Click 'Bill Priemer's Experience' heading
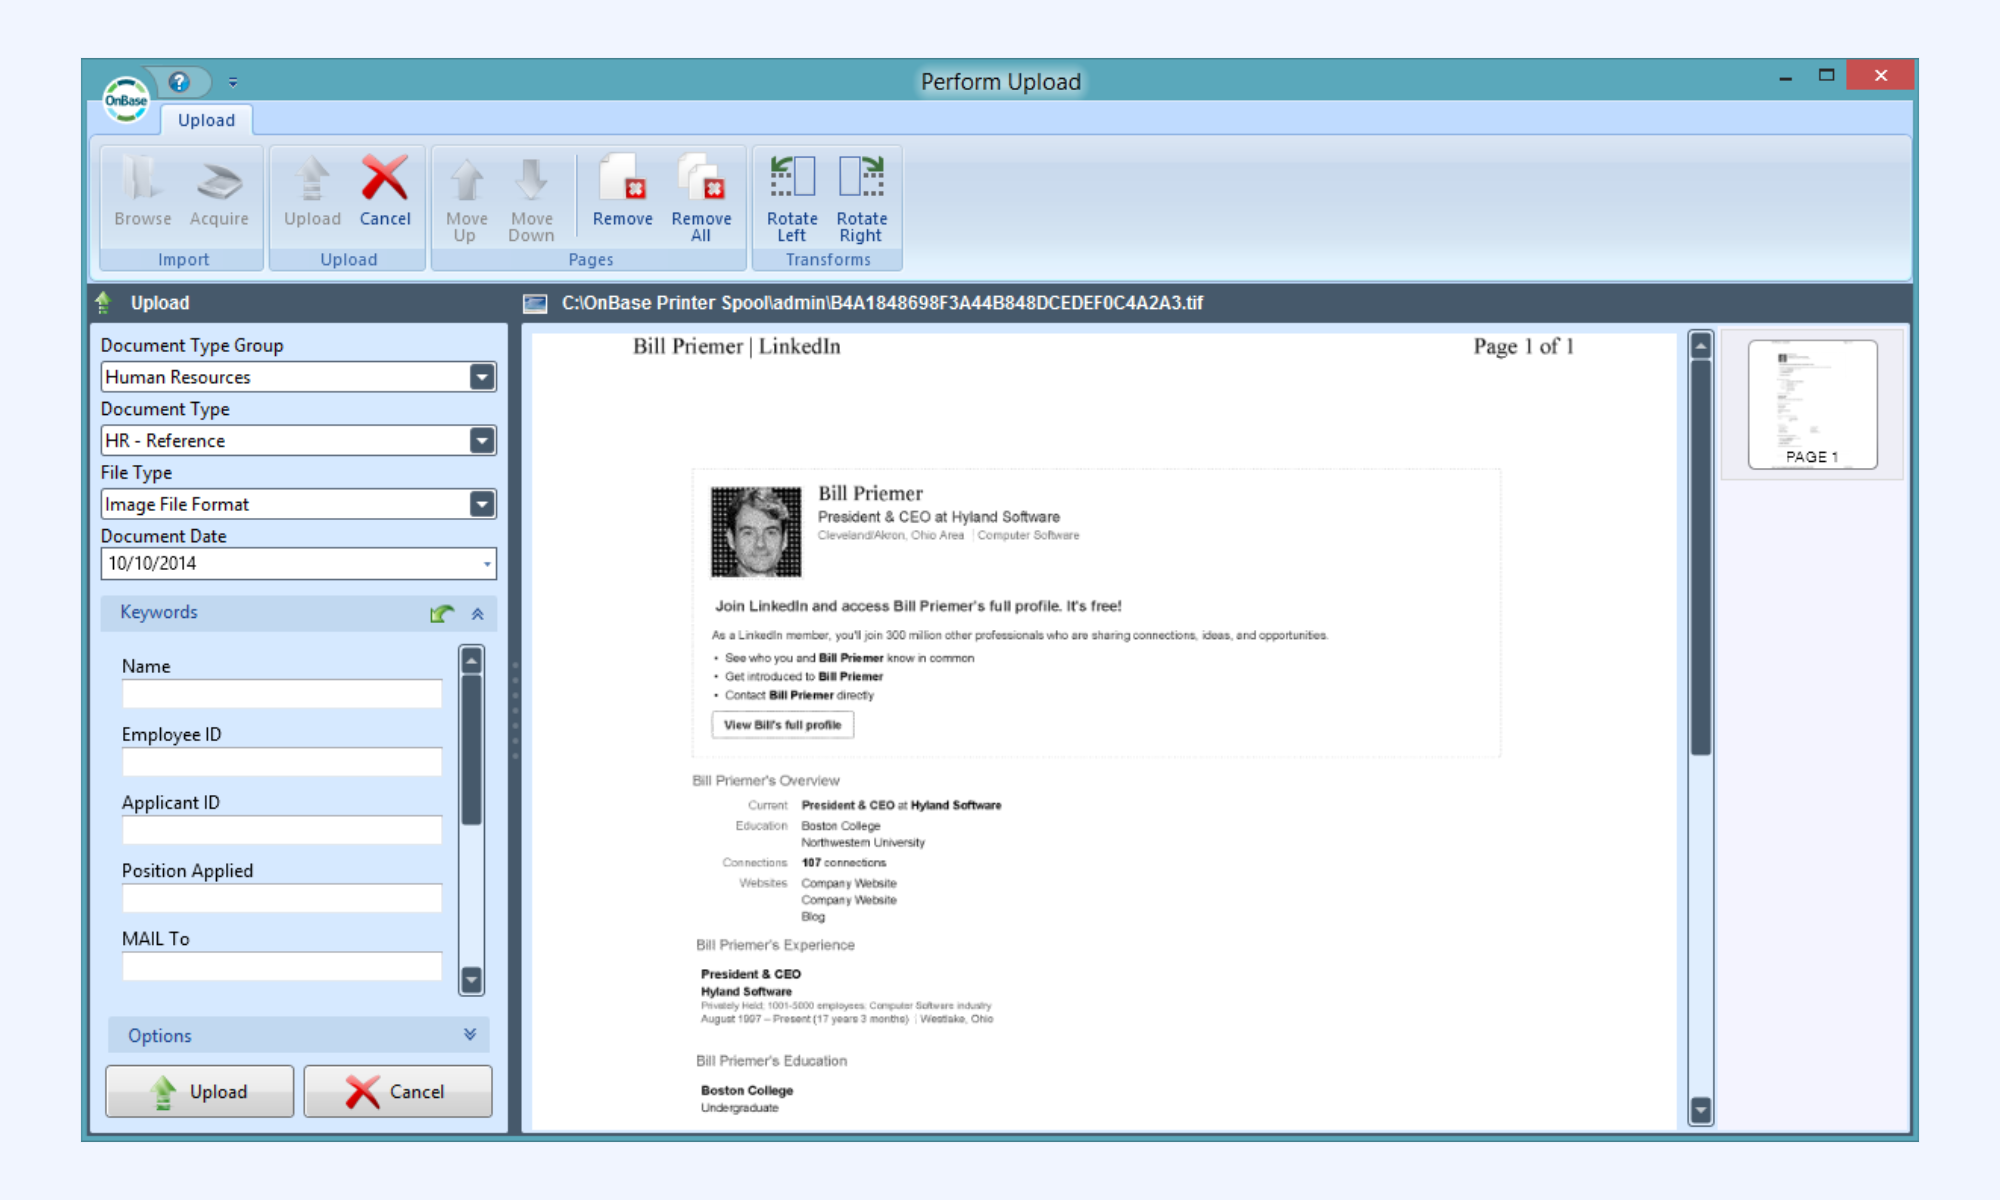This screenshot has height=1200, width=2000. [x=775, y=945]
